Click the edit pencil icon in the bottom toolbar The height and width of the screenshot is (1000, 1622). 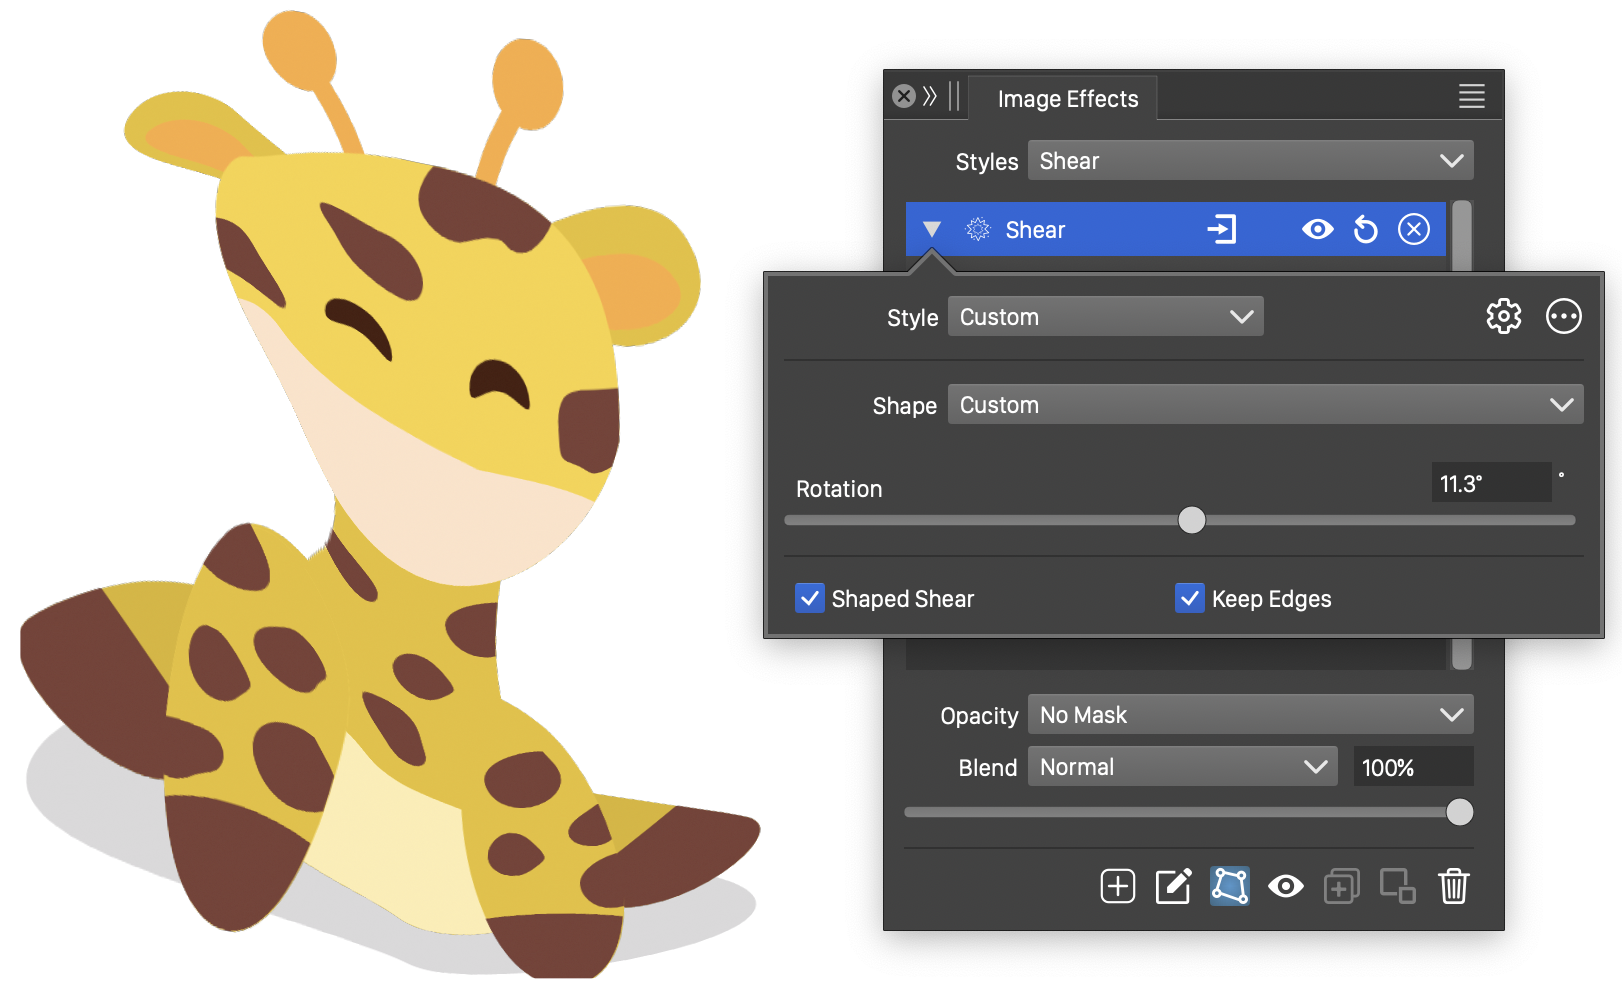pos(1173,886)
